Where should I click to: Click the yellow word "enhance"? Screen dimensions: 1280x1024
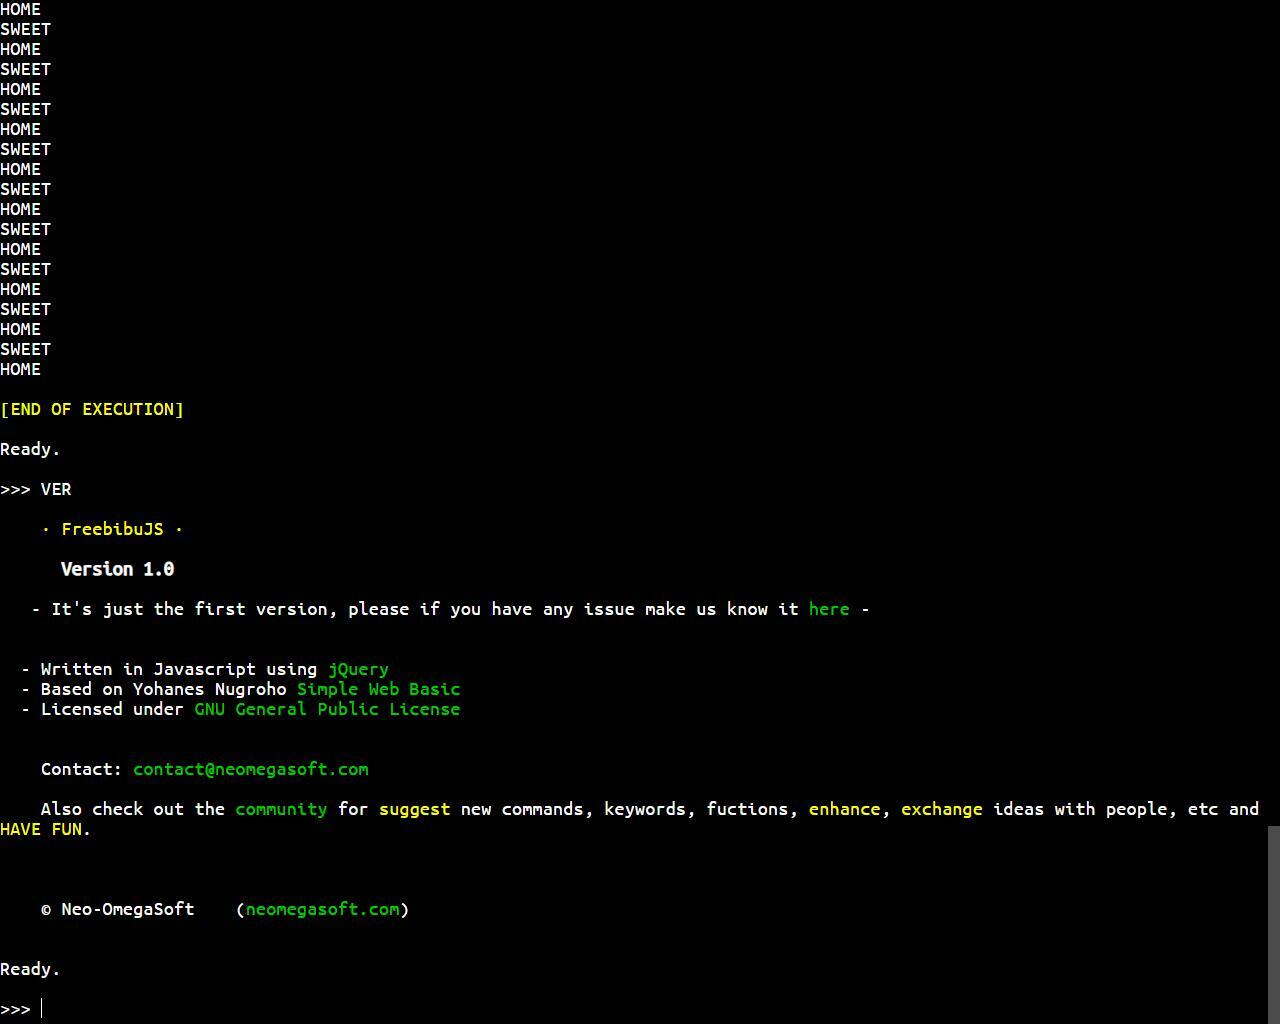844,809
